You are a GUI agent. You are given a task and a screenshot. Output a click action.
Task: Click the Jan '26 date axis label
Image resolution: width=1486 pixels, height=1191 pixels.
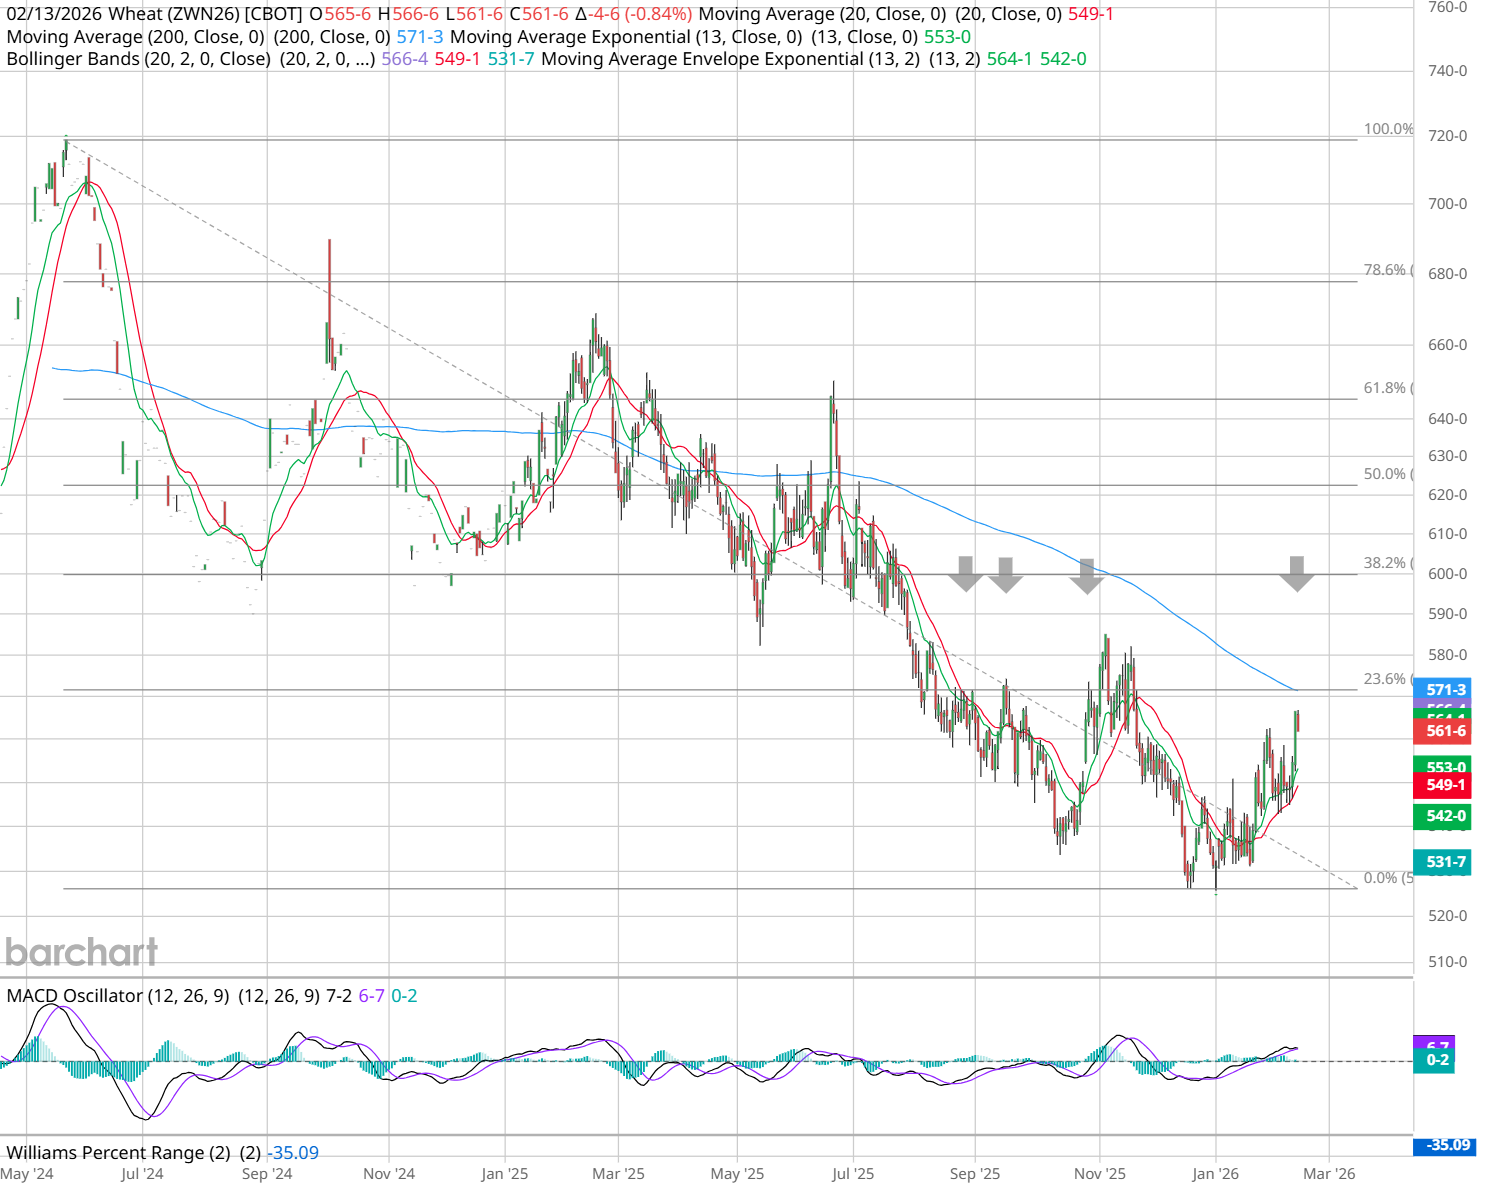click(x=1215, y=1174)
